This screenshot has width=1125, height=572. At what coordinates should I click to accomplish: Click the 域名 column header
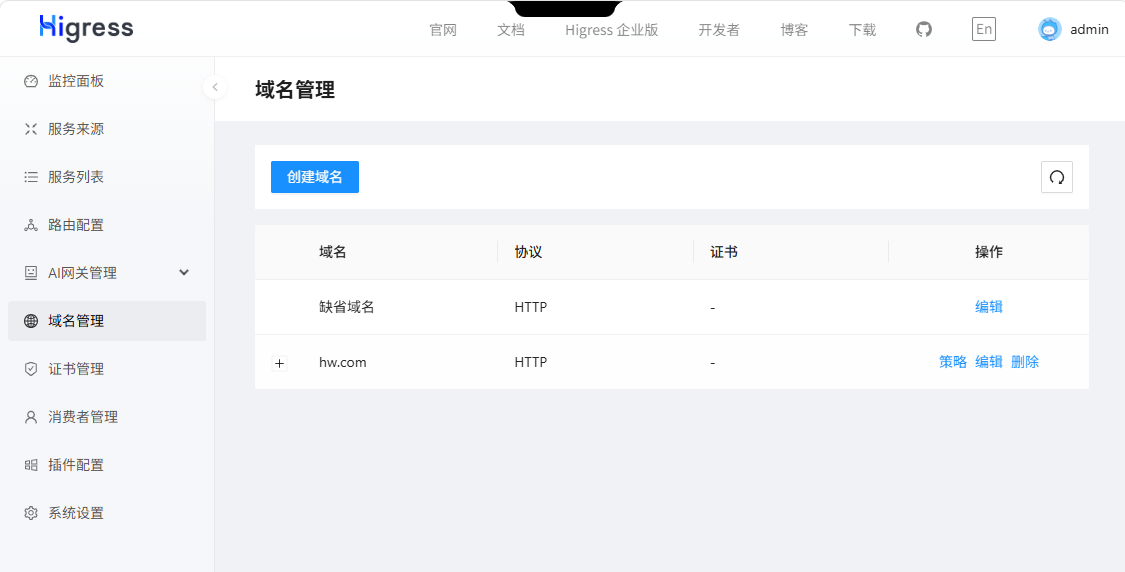pyautogui.click(x=333, y=252)
